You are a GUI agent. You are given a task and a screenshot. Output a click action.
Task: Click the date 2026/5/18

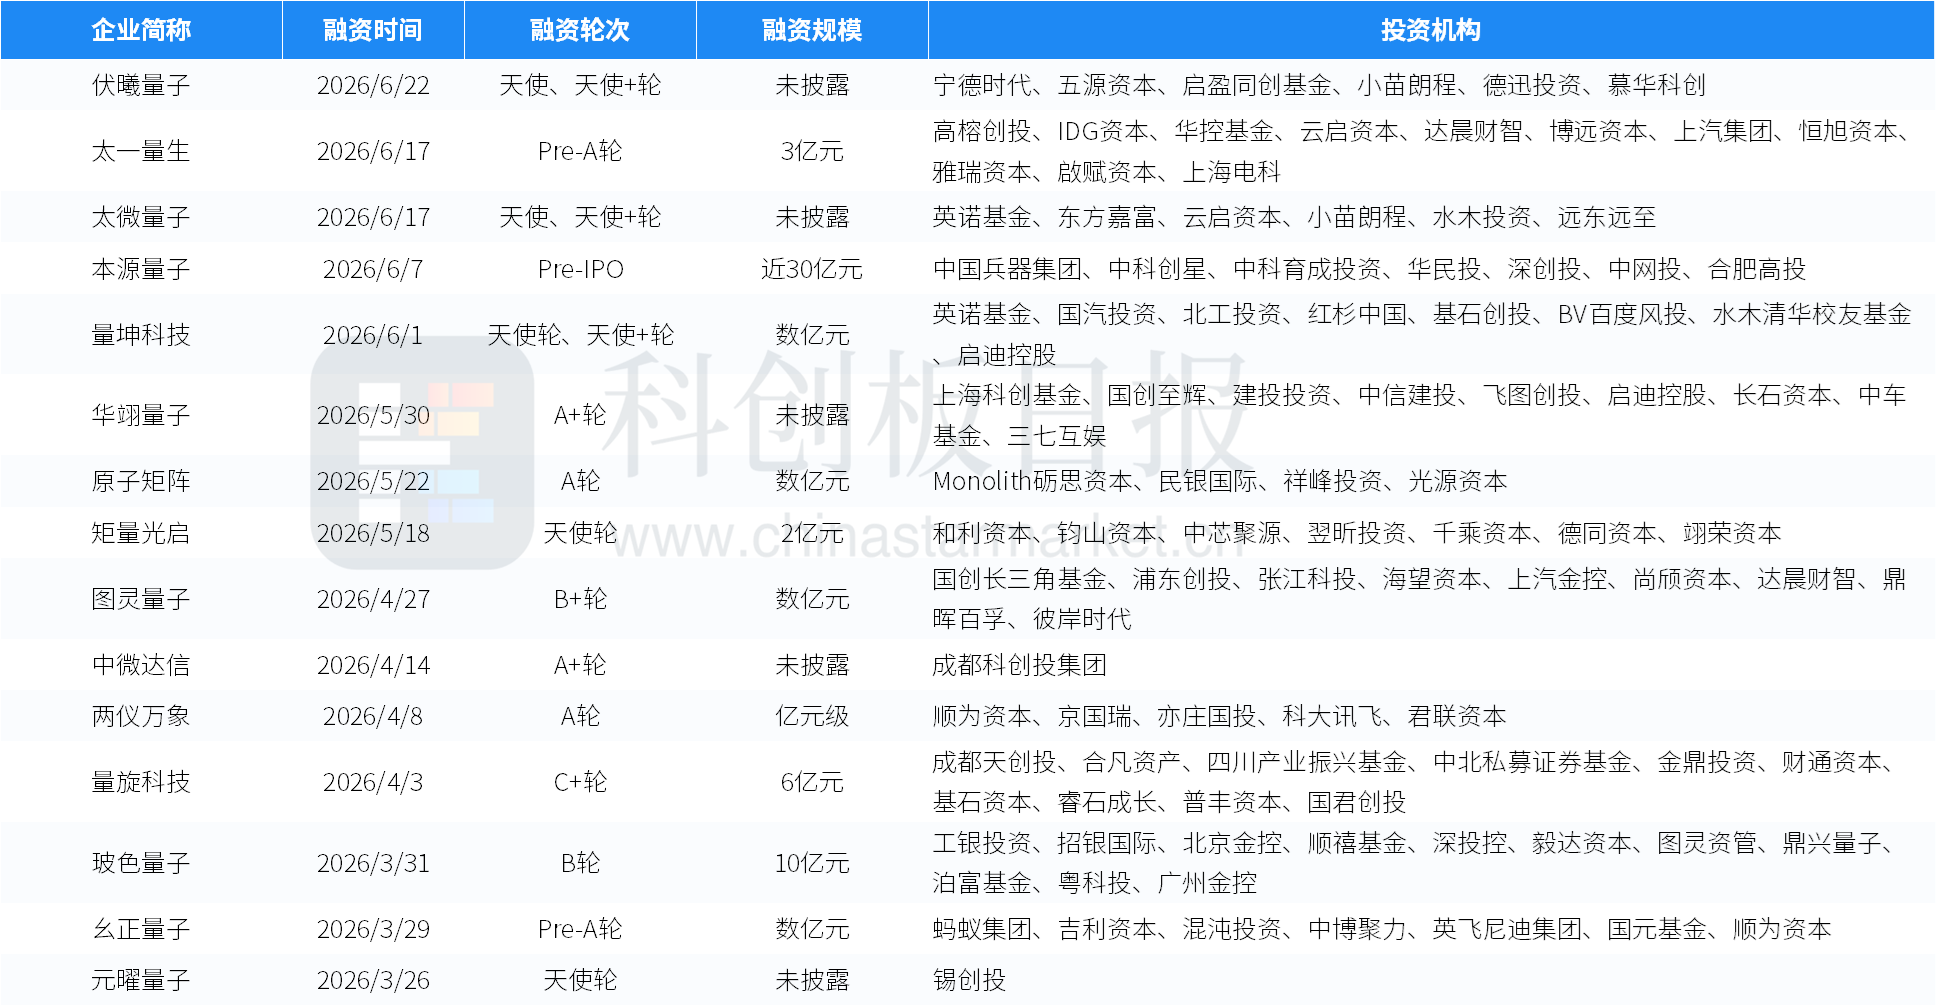(x=373, y=533)
